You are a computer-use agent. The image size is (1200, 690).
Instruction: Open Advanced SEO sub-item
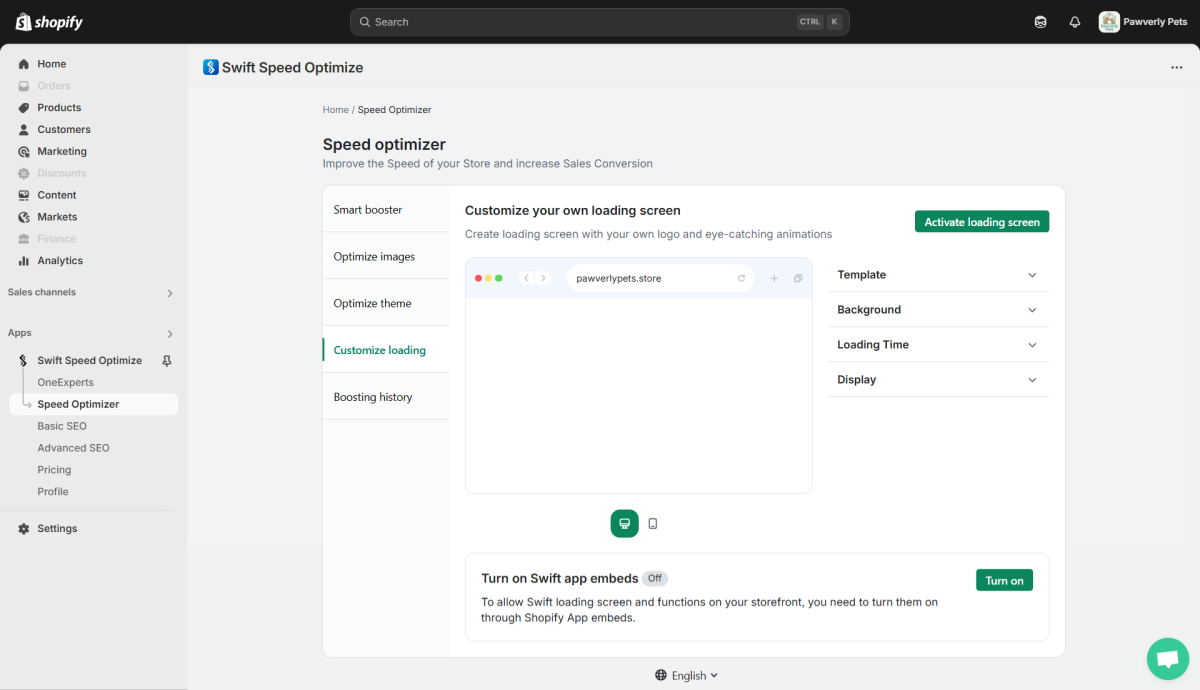(73, 448)
